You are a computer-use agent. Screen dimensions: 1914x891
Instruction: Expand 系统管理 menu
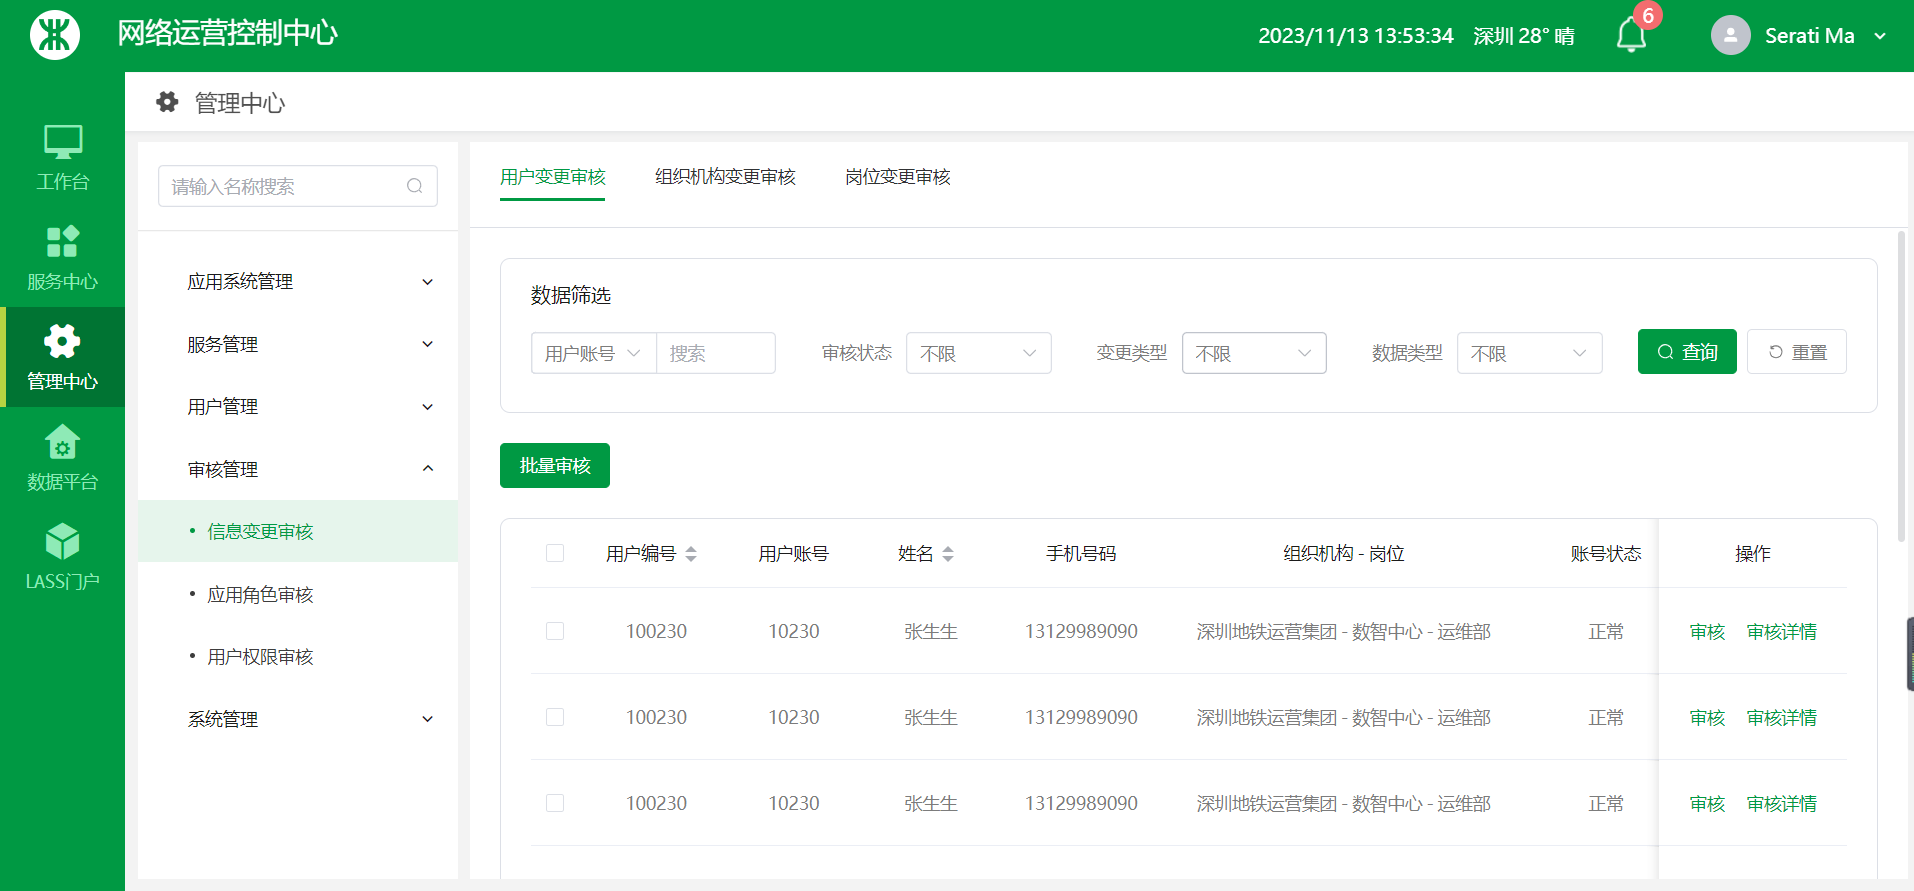click(x=298, y=719)
